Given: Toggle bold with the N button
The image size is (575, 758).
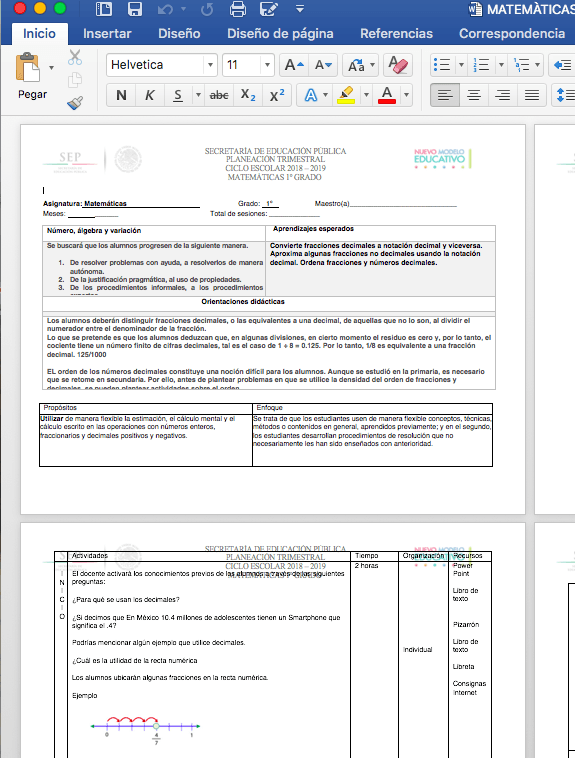Looking at the screenshot, I should click(121, 95).
